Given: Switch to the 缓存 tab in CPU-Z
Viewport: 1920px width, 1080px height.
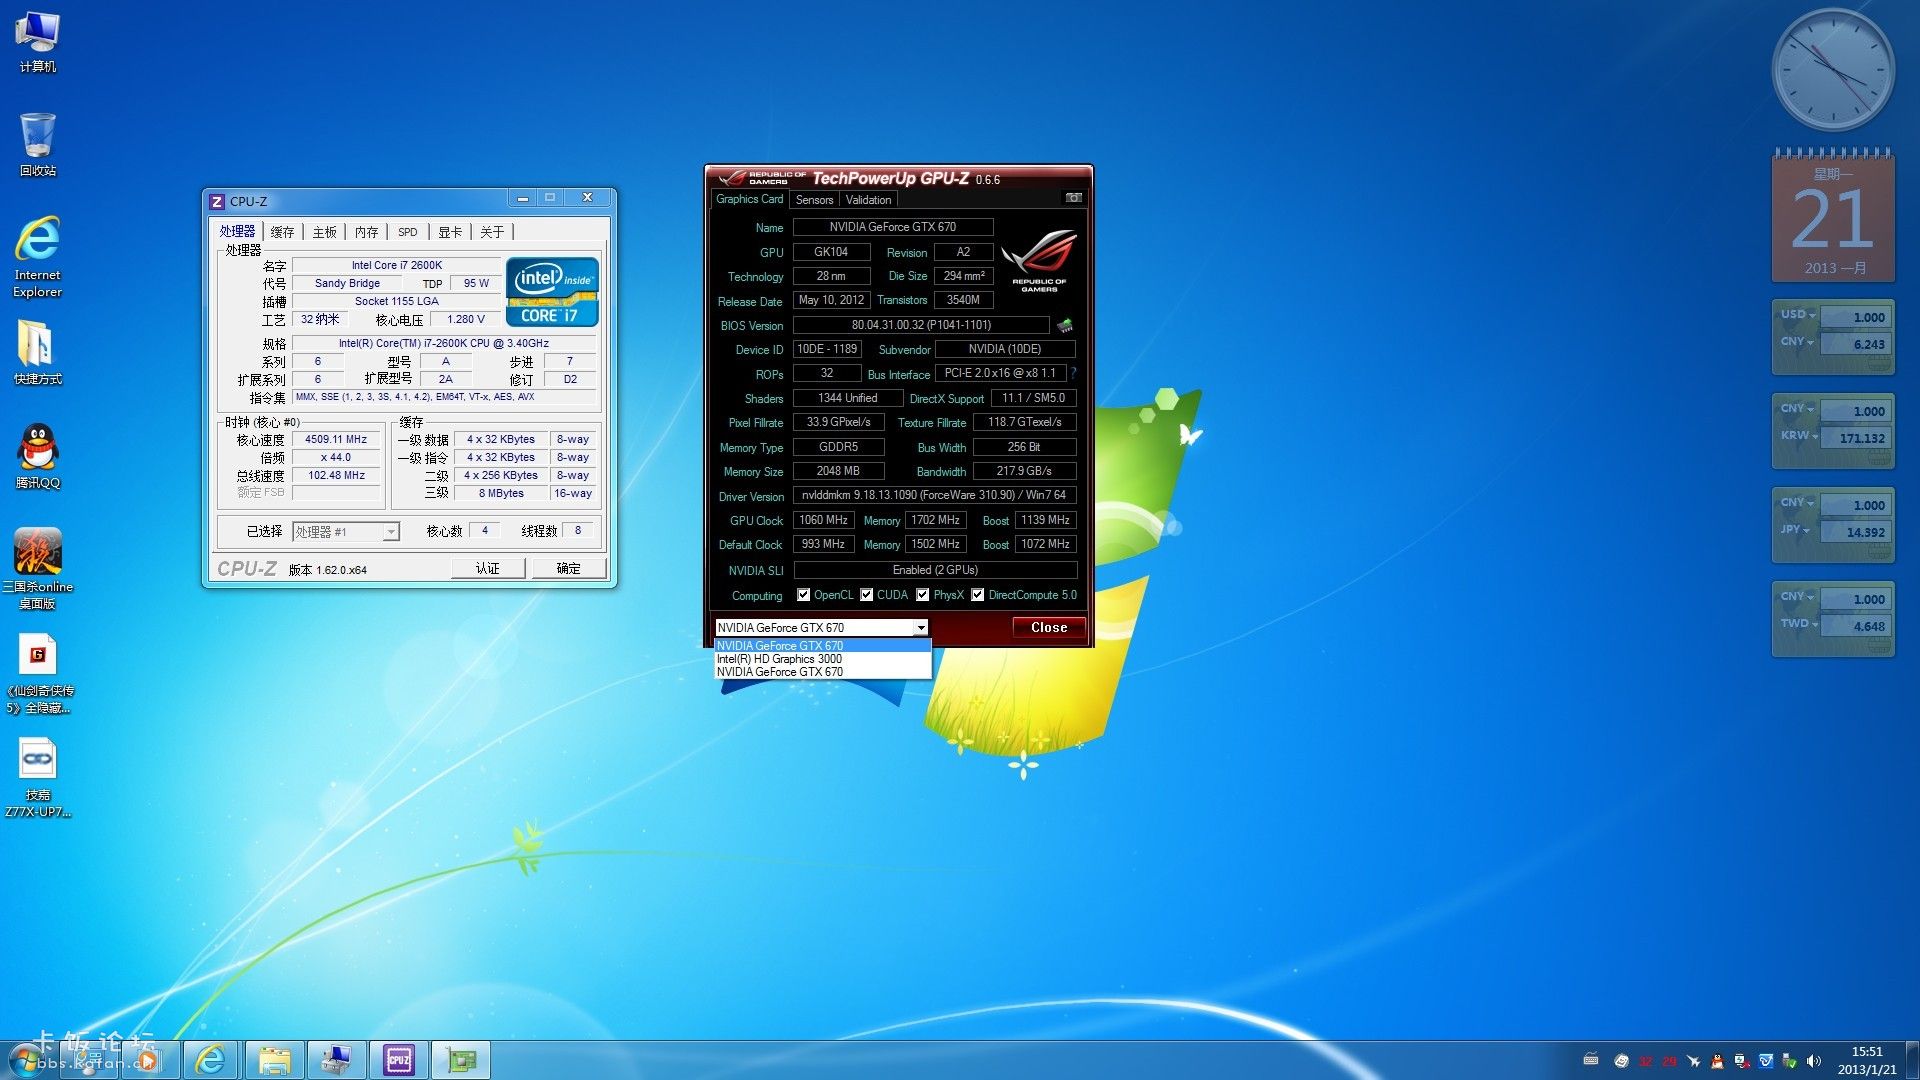Looking at the screenshot, I should click(283, 232).
